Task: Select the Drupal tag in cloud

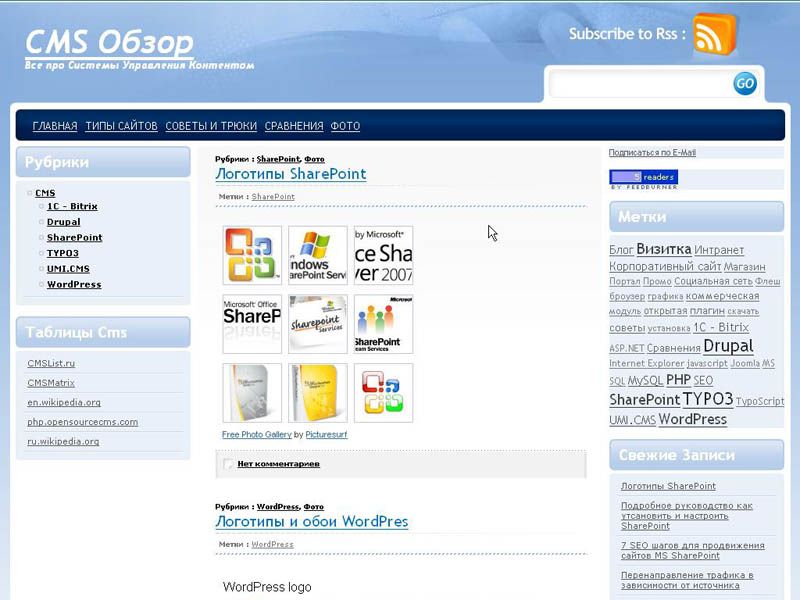Action: click(x=728, y=346)
